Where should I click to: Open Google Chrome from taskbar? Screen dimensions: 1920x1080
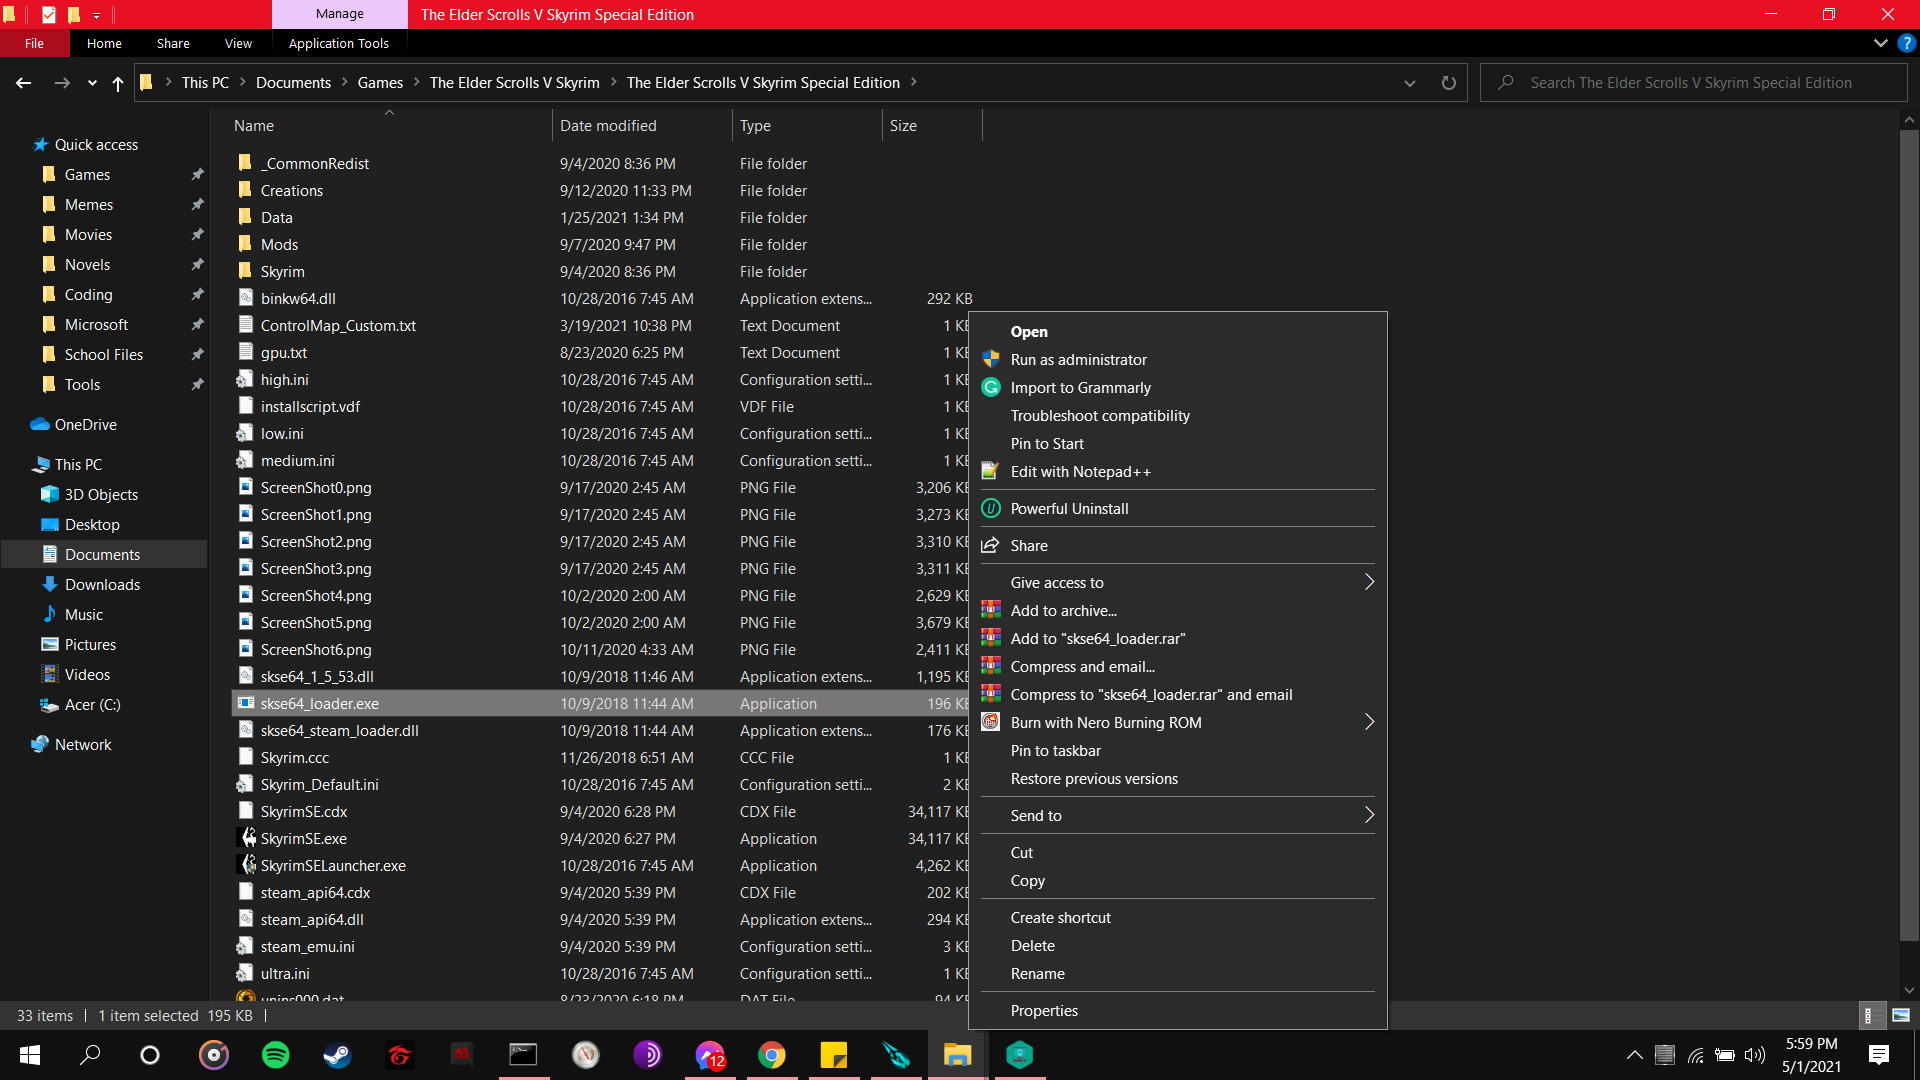click(x=771, y=1054)
